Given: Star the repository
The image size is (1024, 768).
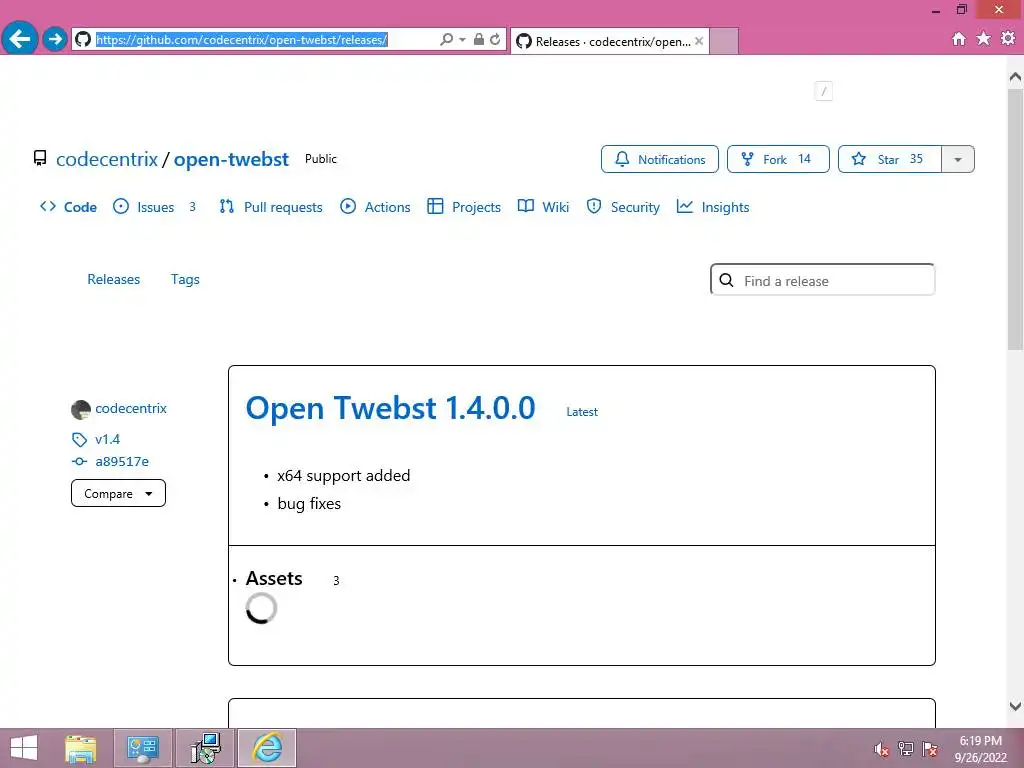Looking at the screenshot, I should pos(889,159).
